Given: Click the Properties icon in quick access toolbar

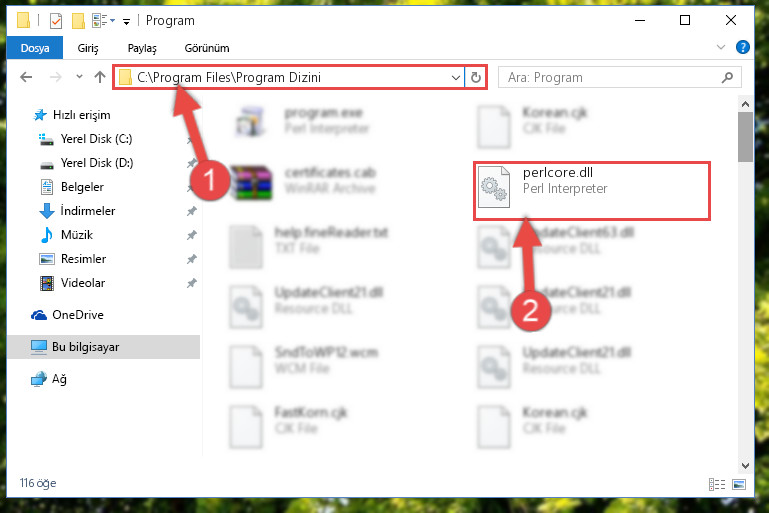Looking at the screenshot, I should (x=56, y=21).
